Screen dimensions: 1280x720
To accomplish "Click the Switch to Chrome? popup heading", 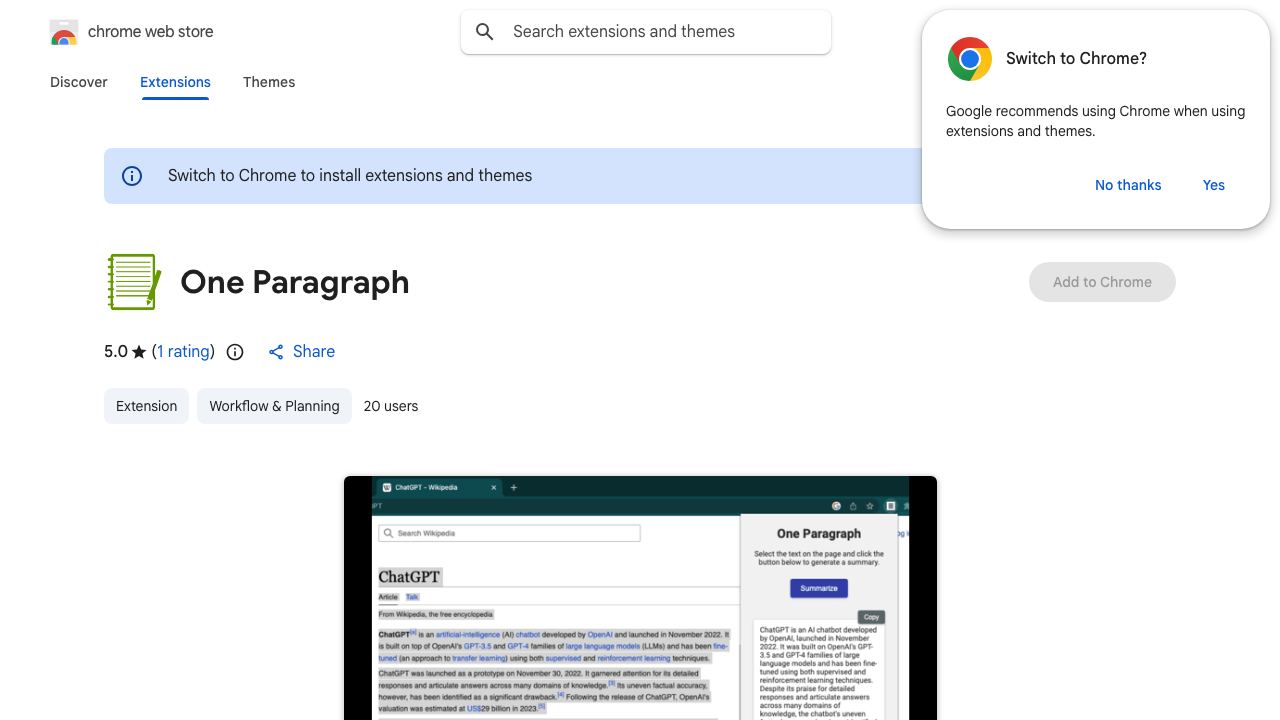I will (1076, 59).
